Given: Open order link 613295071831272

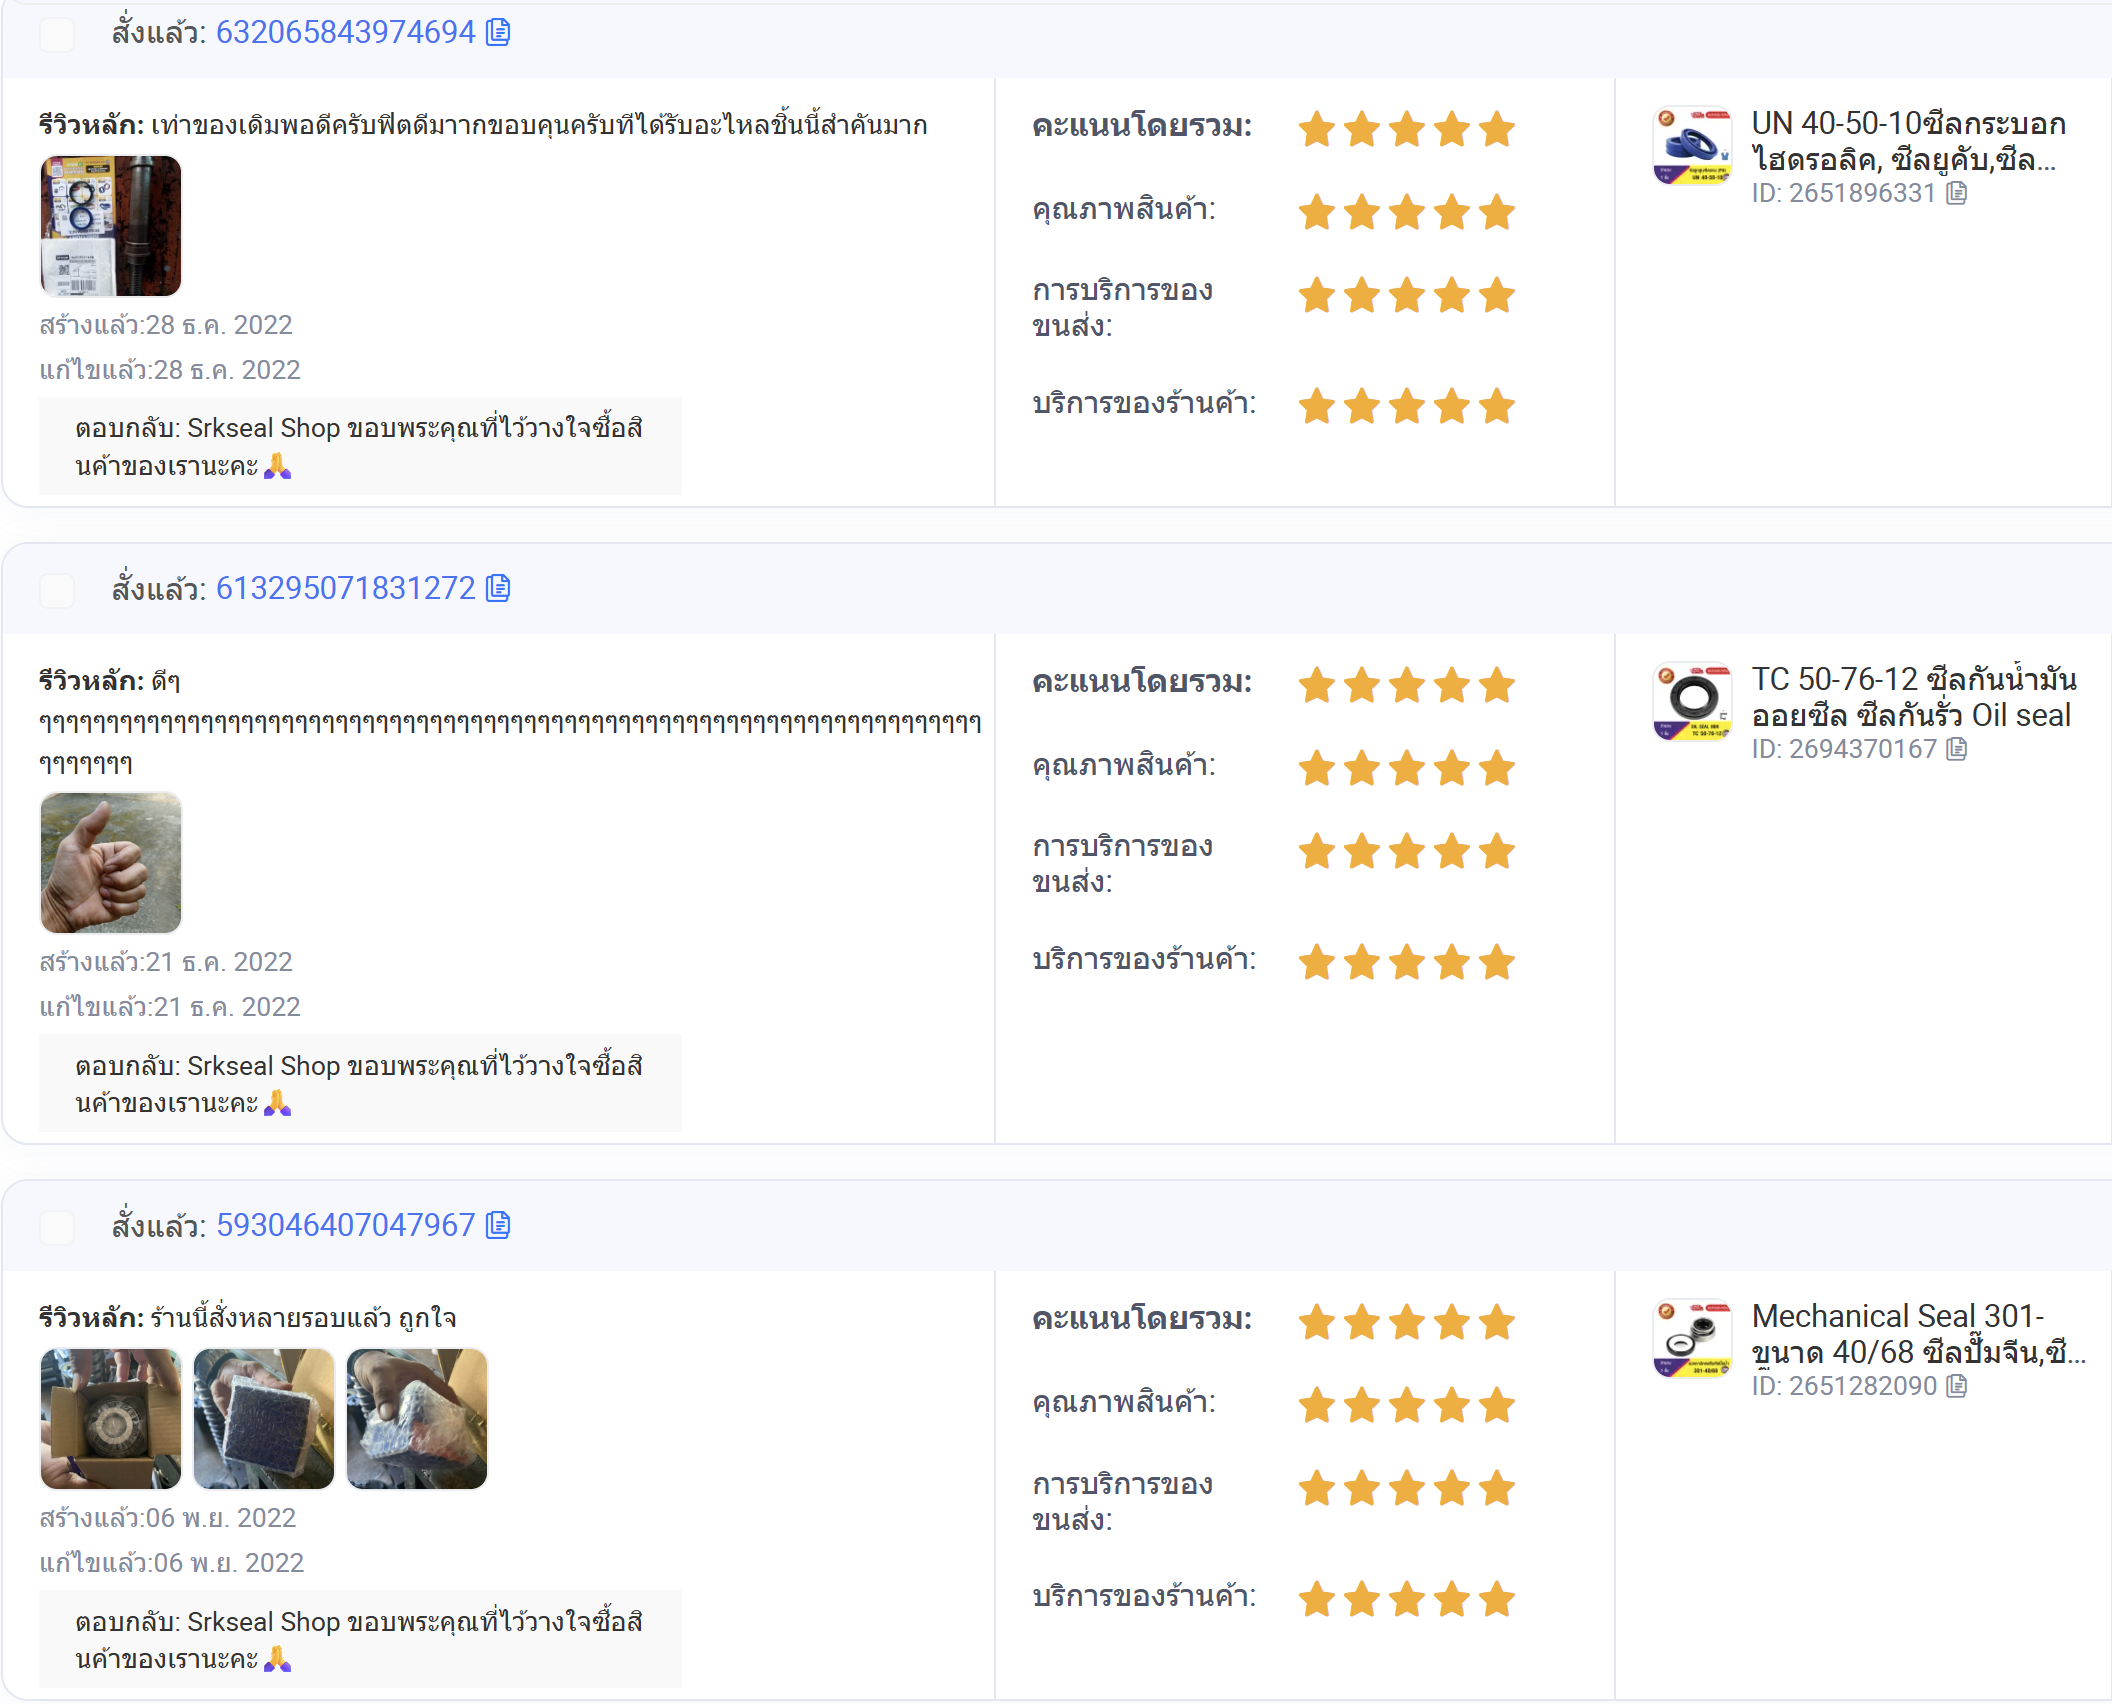Looking at the screenshot, I should 345,589.
